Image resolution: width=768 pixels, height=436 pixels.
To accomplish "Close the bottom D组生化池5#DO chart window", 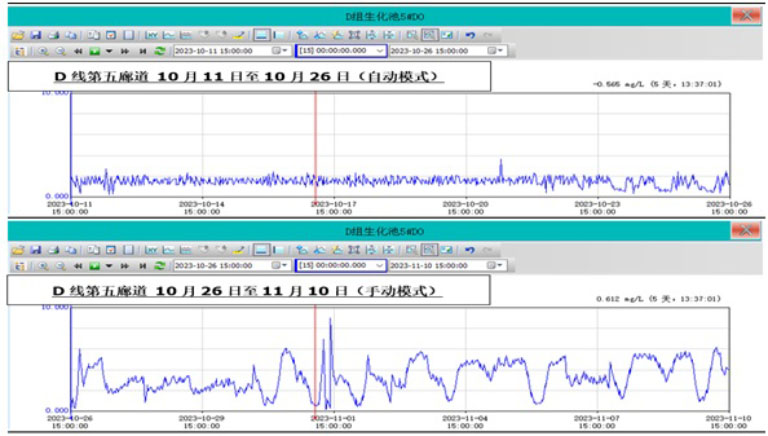I will [746, 230].
